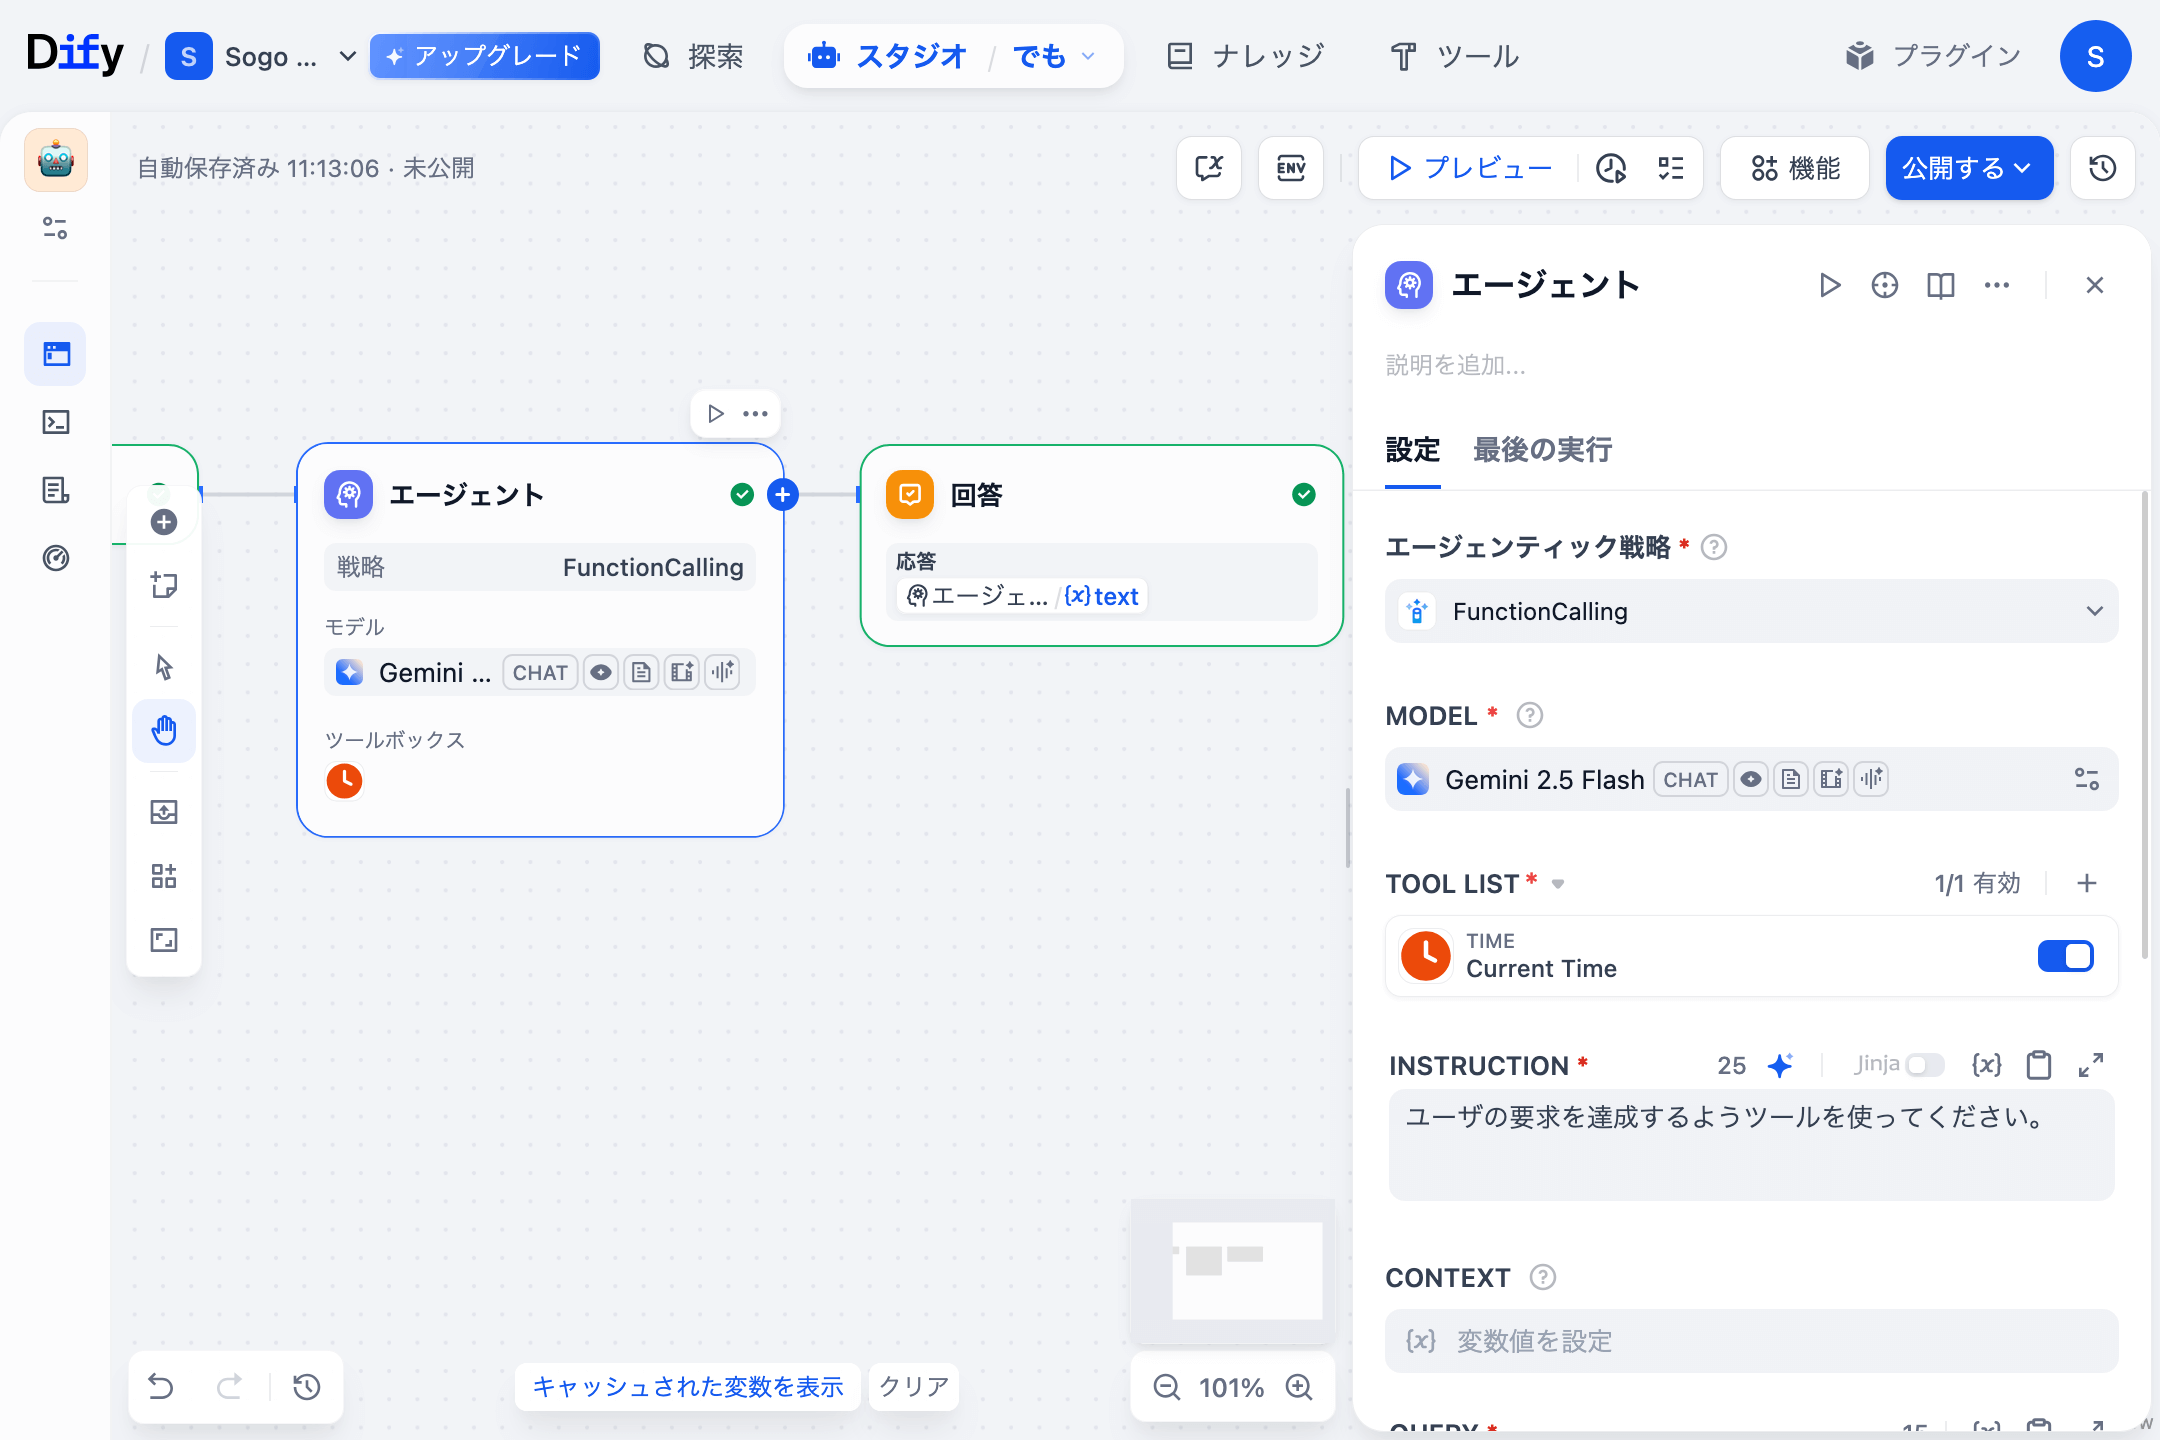Open environment variables via ENV icon
Screen dimensions: 2160x1440
click(1290, 168)
